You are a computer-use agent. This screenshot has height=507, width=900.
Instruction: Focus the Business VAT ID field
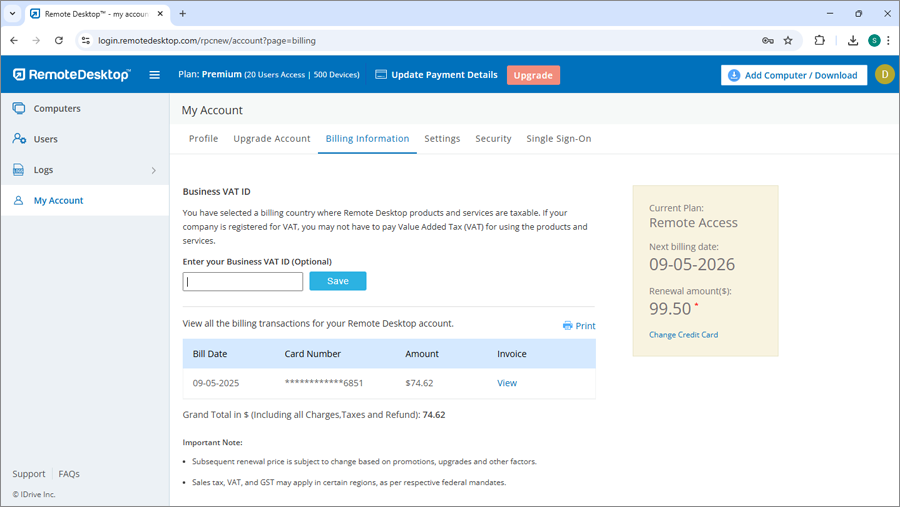point(243,282)
